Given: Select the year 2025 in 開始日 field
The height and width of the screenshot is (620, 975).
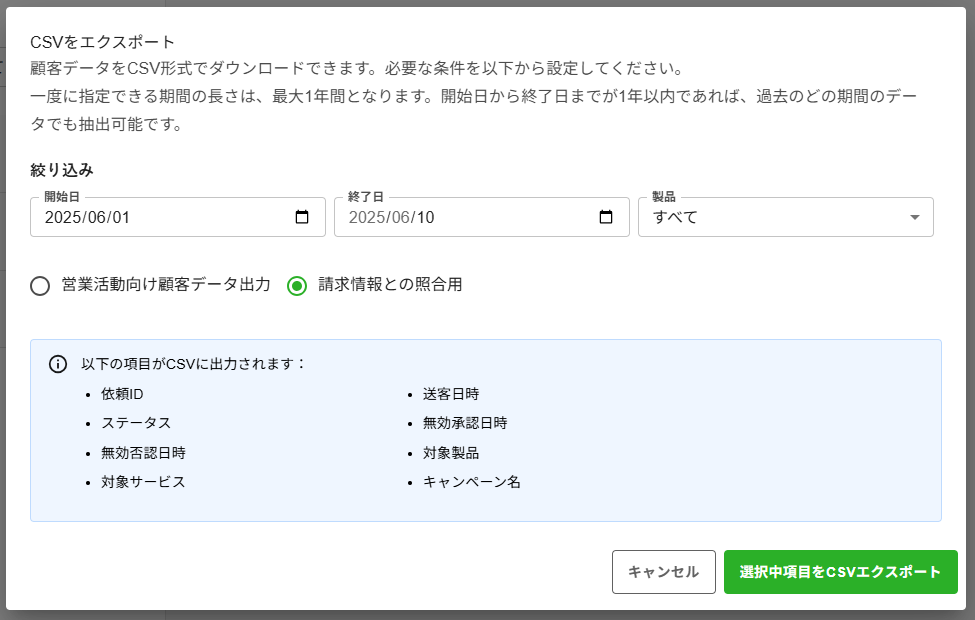Looking at the screenshot, I should (x=62, y=217).
